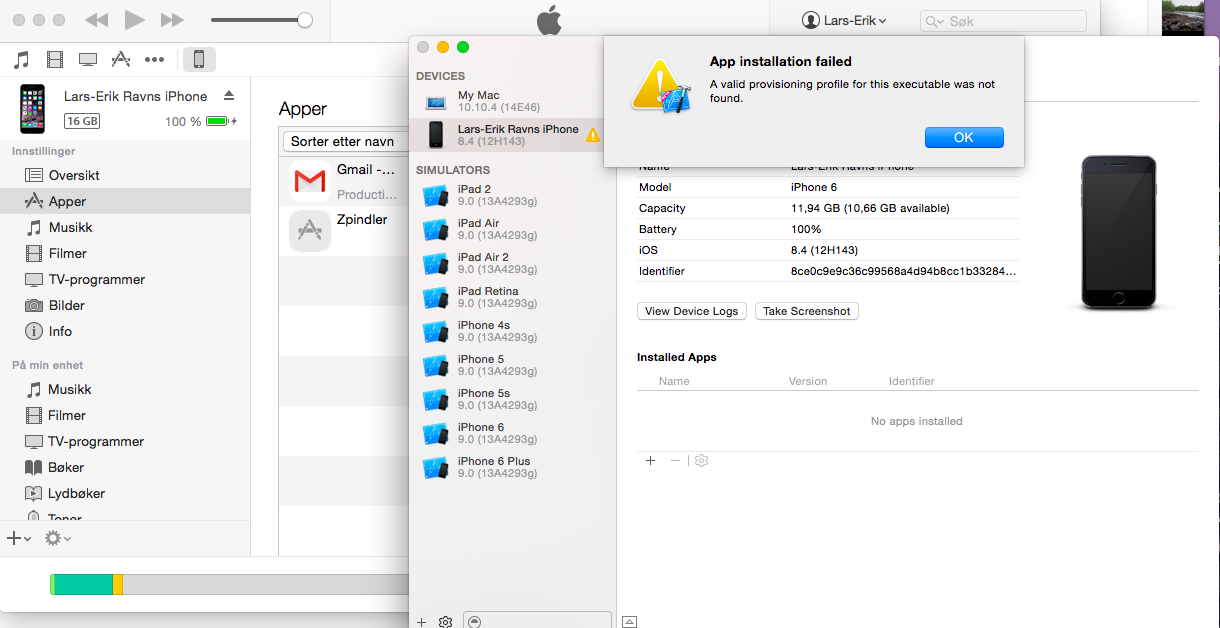Select the iPhone device button in iTunes toolbar
Image resolution: width=1220 pixels, height=628 pixels.
pos(198,59)
